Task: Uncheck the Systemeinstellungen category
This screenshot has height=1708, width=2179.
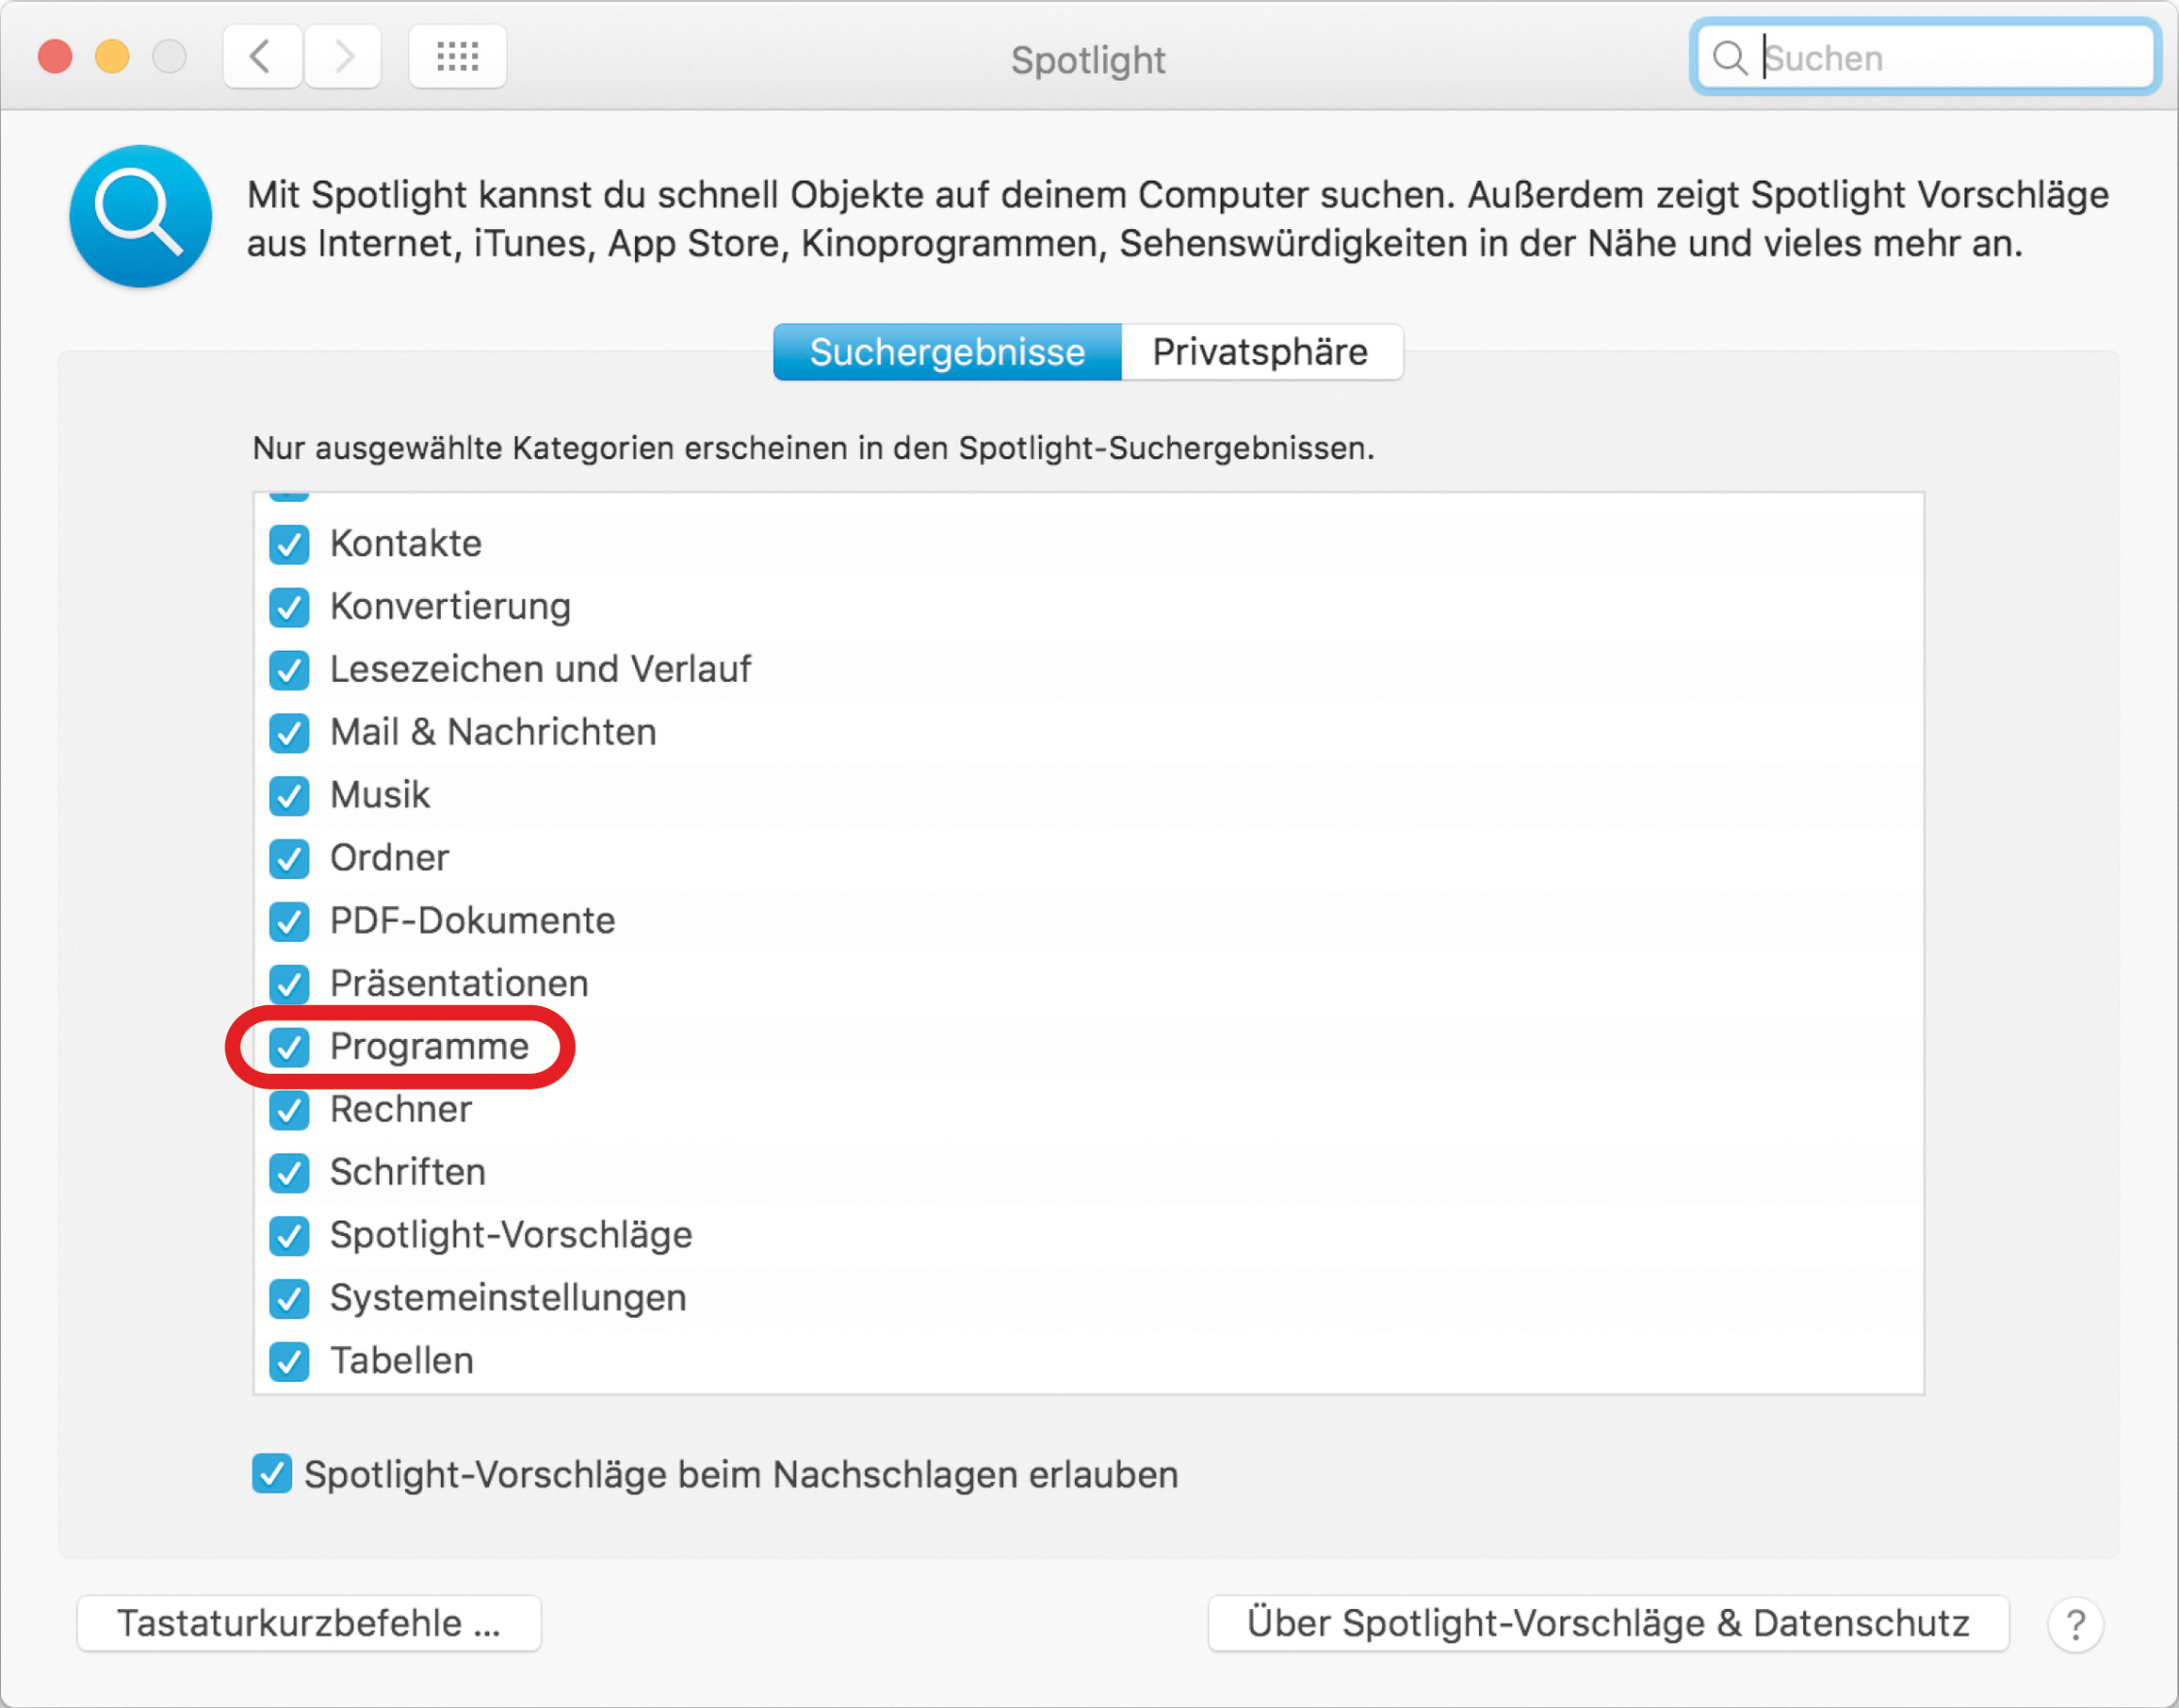Action: pos(289,1298)
